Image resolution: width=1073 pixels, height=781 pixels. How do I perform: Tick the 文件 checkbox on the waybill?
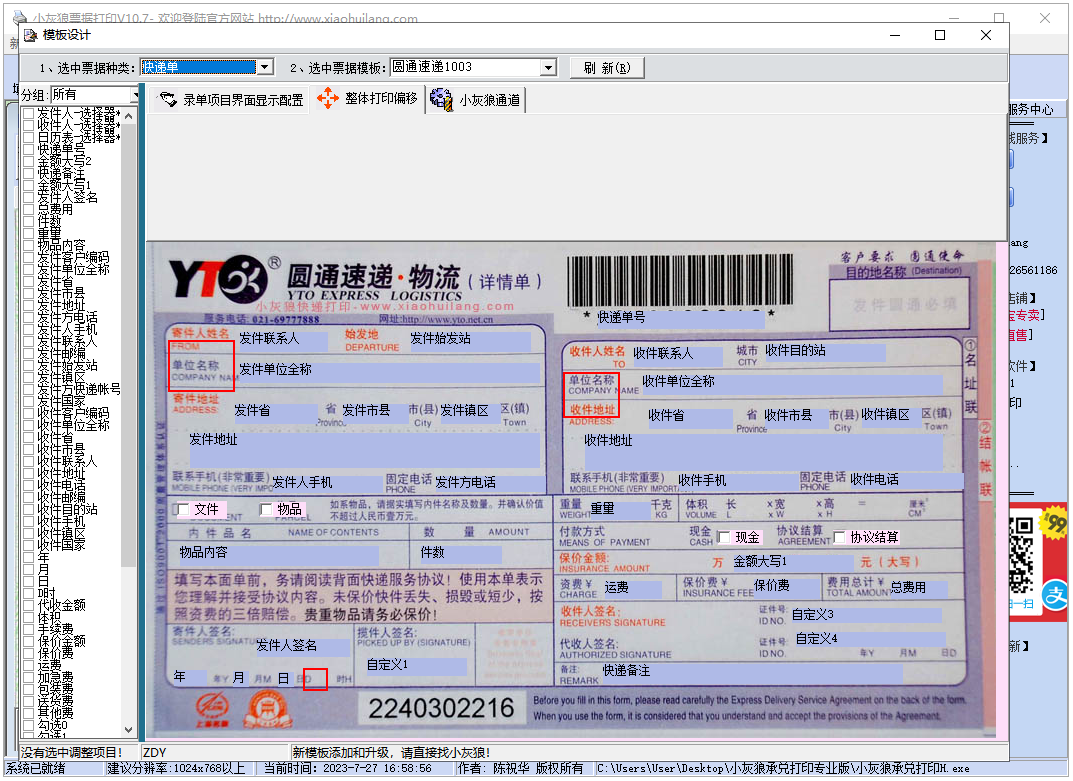183,509
